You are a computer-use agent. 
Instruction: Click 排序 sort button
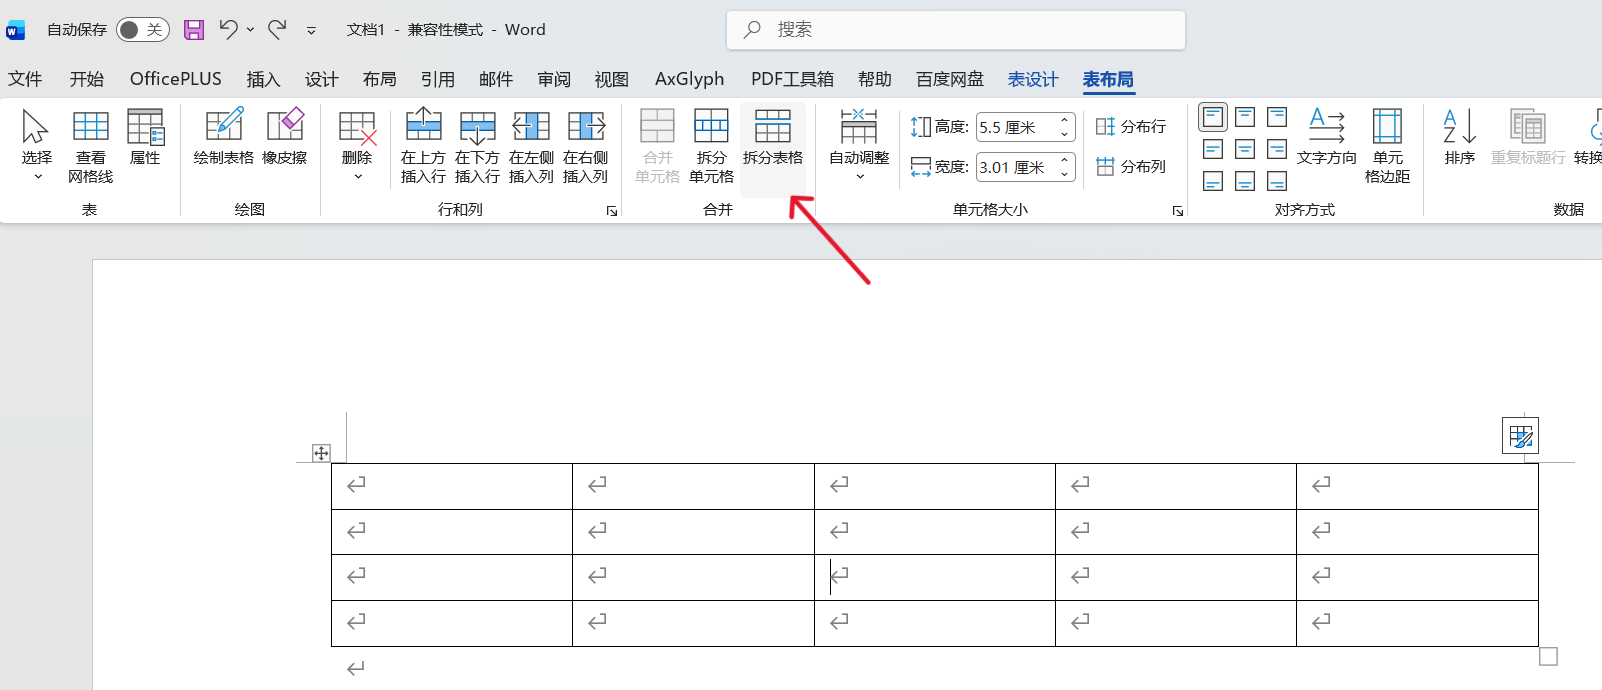[1460, 137]
